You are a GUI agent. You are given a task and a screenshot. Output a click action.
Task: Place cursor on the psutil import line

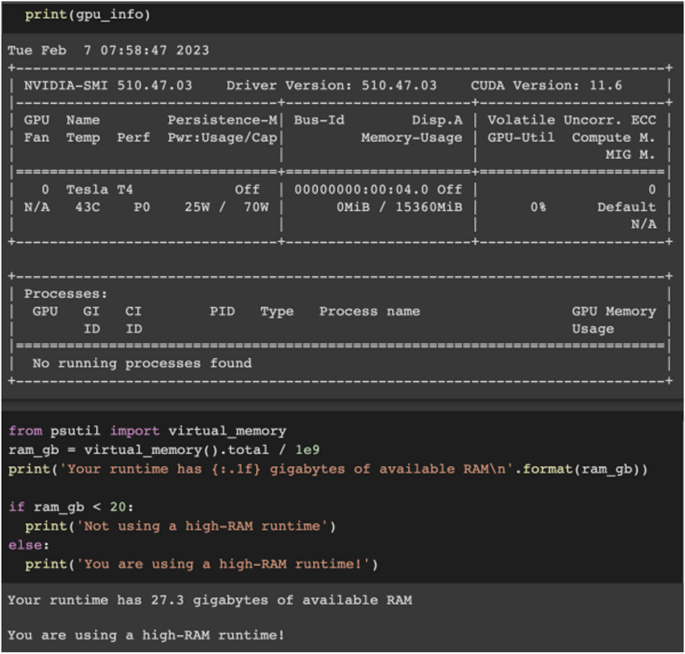pyautogui.click(x=147, y=431)
